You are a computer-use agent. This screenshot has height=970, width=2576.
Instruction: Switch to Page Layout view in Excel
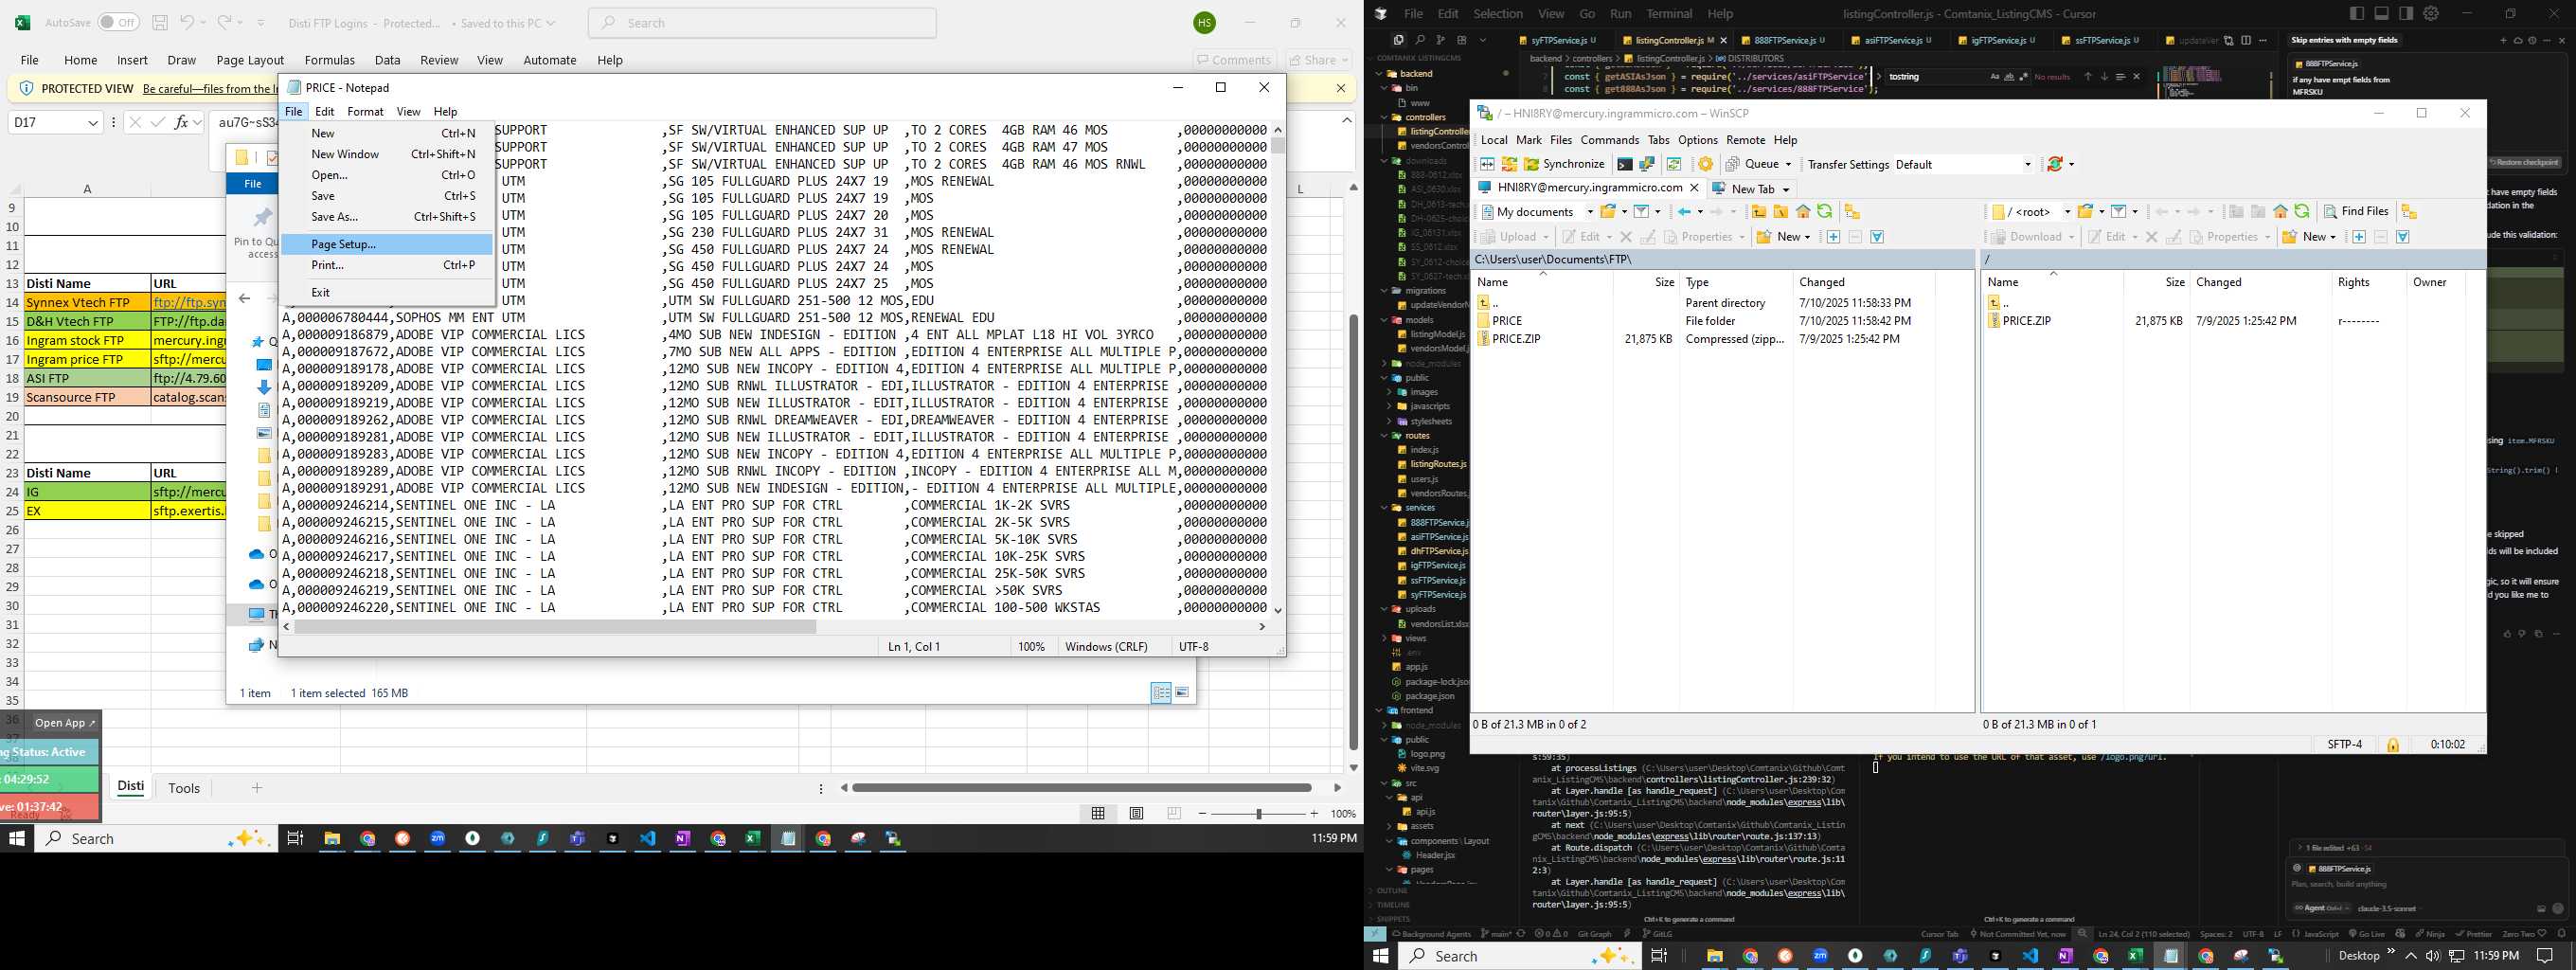1136,814
